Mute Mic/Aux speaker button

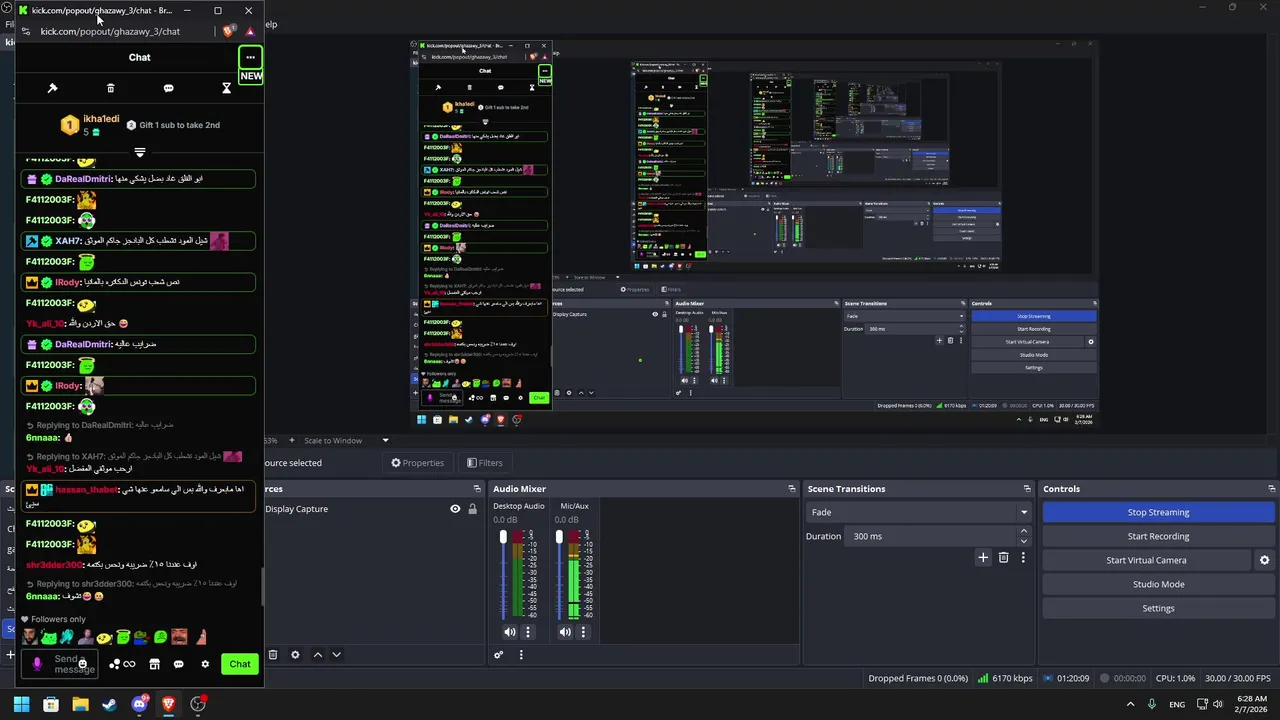click(x=566, y=632)
